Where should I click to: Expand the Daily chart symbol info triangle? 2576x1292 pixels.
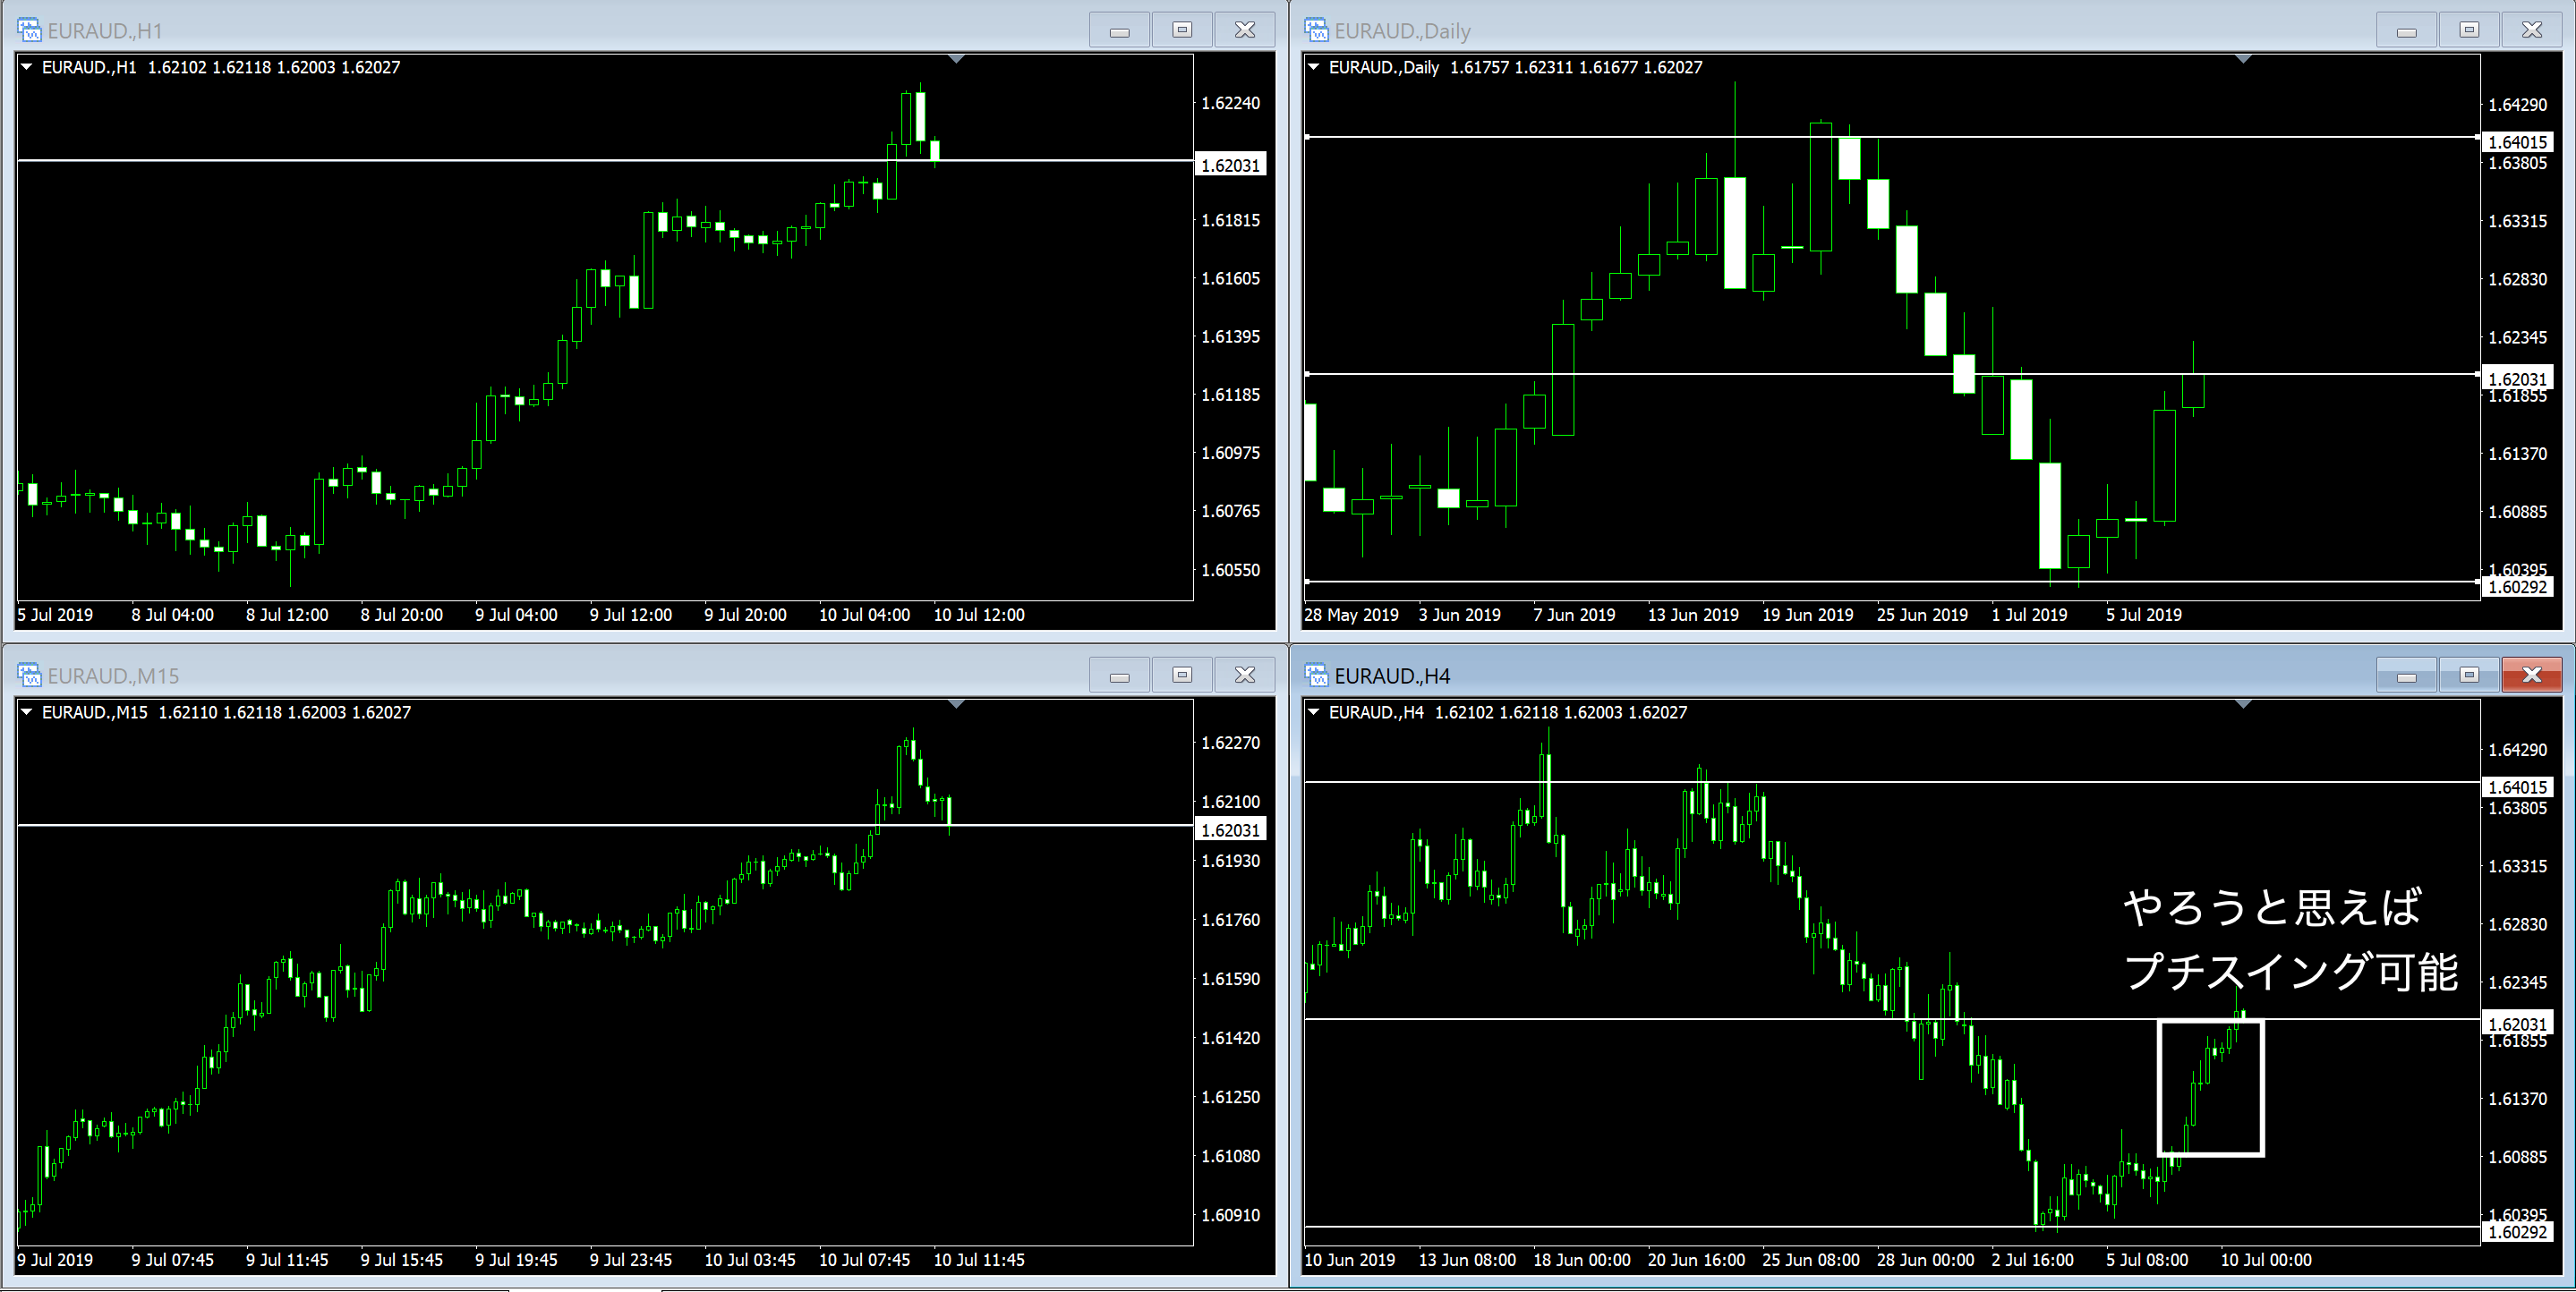pyautogui.click(x=1314, y=67)
